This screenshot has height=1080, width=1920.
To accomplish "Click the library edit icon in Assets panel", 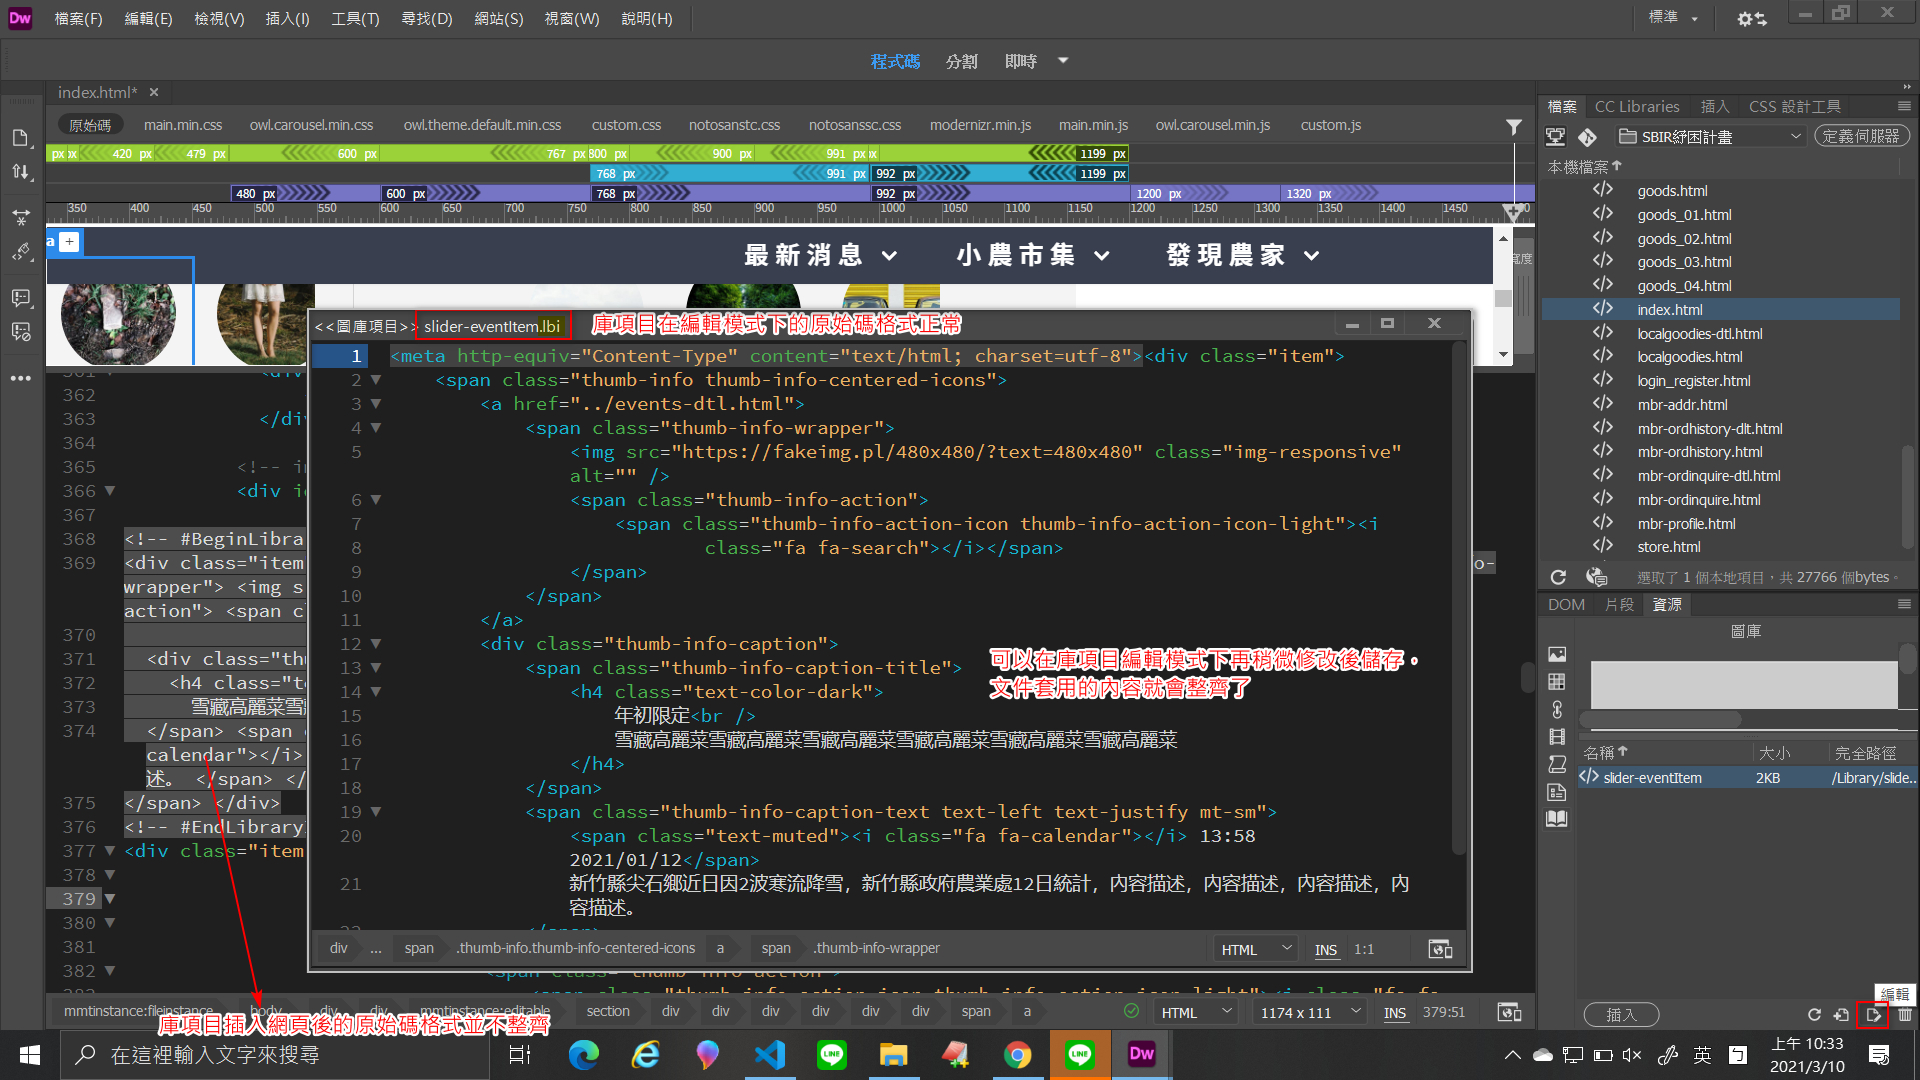I will (1873, 1015).
